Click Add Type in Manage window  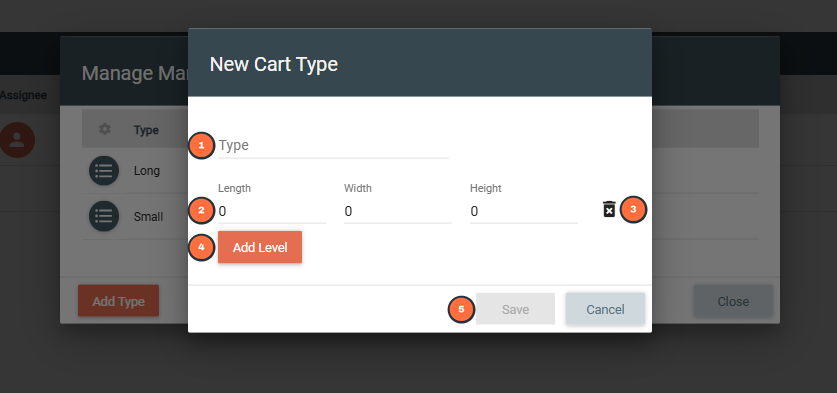coord(119,301)
